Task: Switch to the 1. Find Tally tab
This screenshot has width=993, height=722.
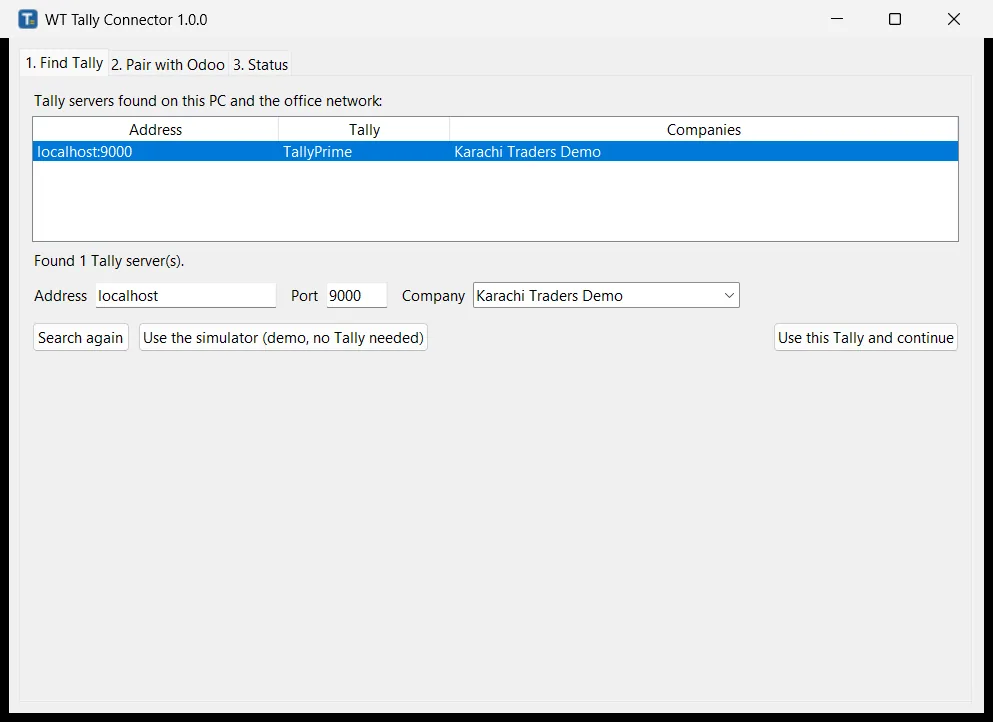Action: point(64,63)
